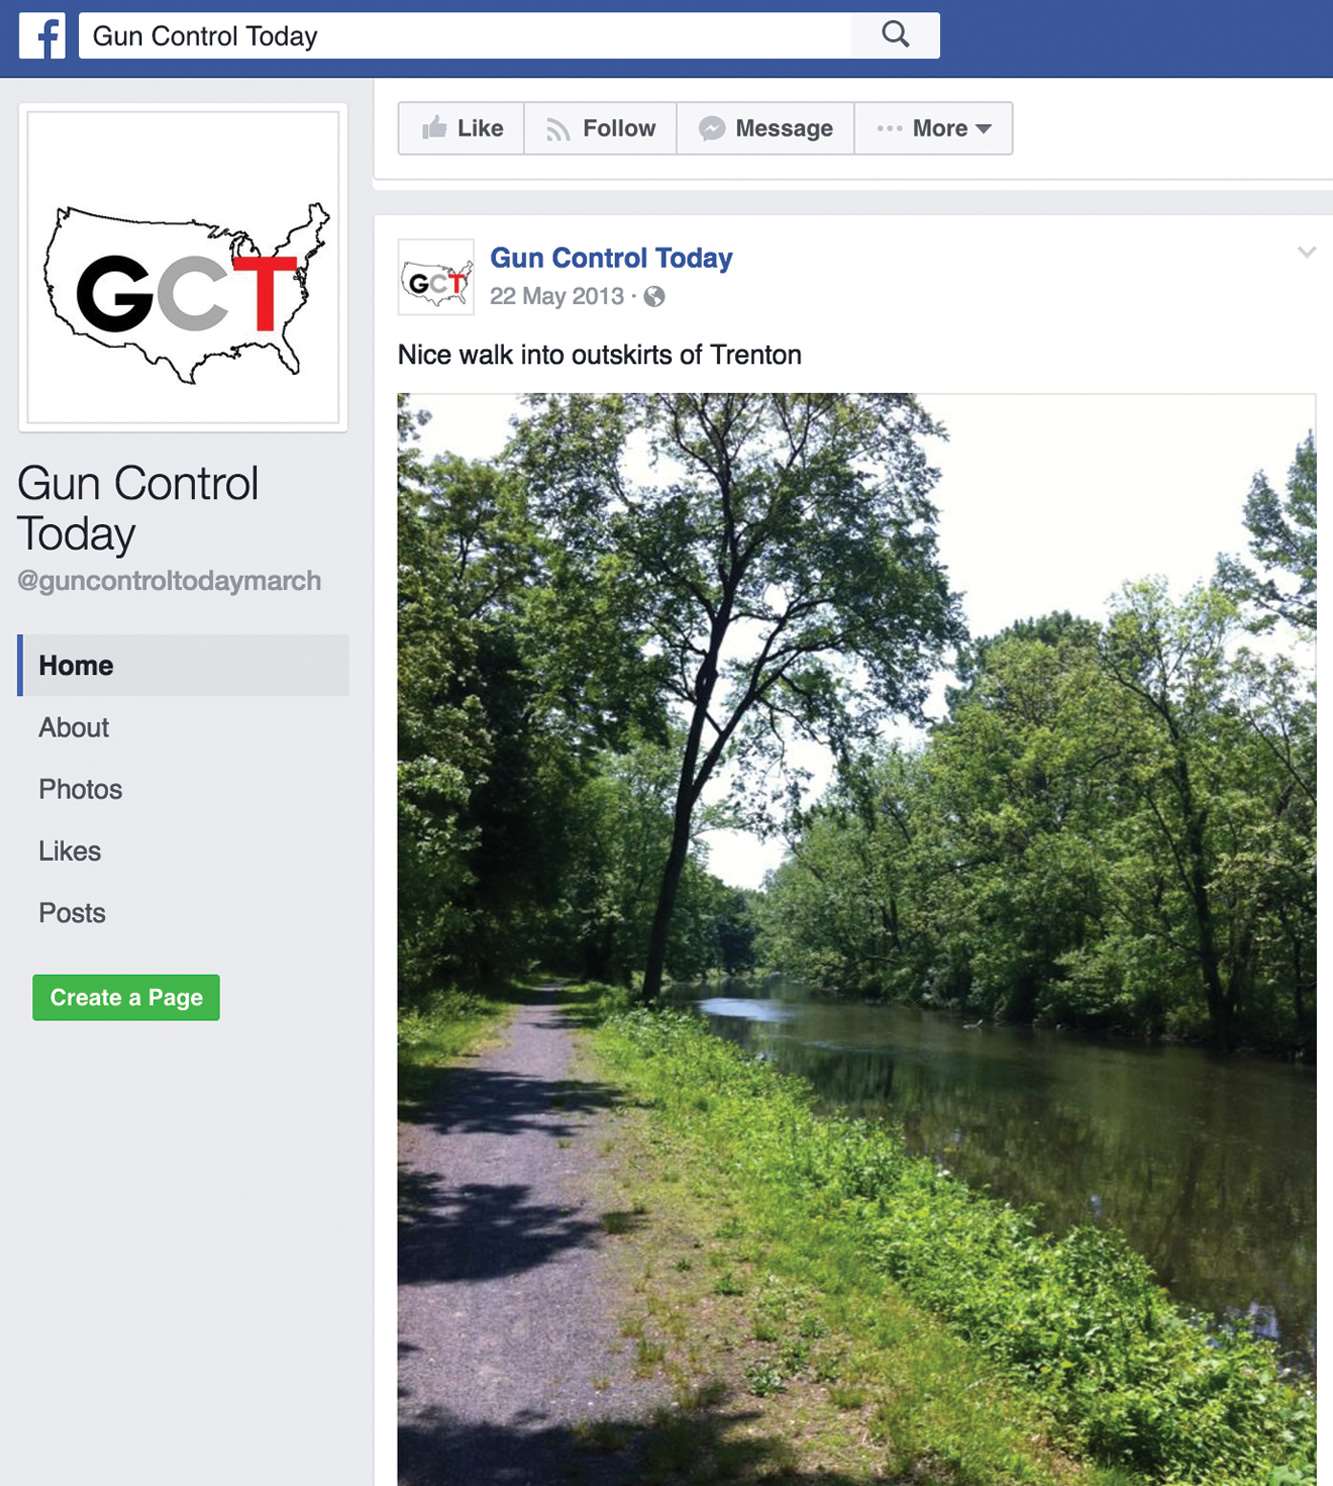The image size is (1333, 1486).
Task: Select Likes in the page menu
Action: point(70,851)
